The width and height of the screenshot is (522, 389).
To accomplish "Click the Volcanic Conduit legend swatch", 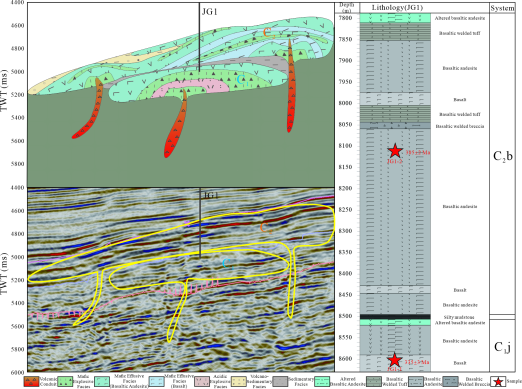I will click(32, 382).
